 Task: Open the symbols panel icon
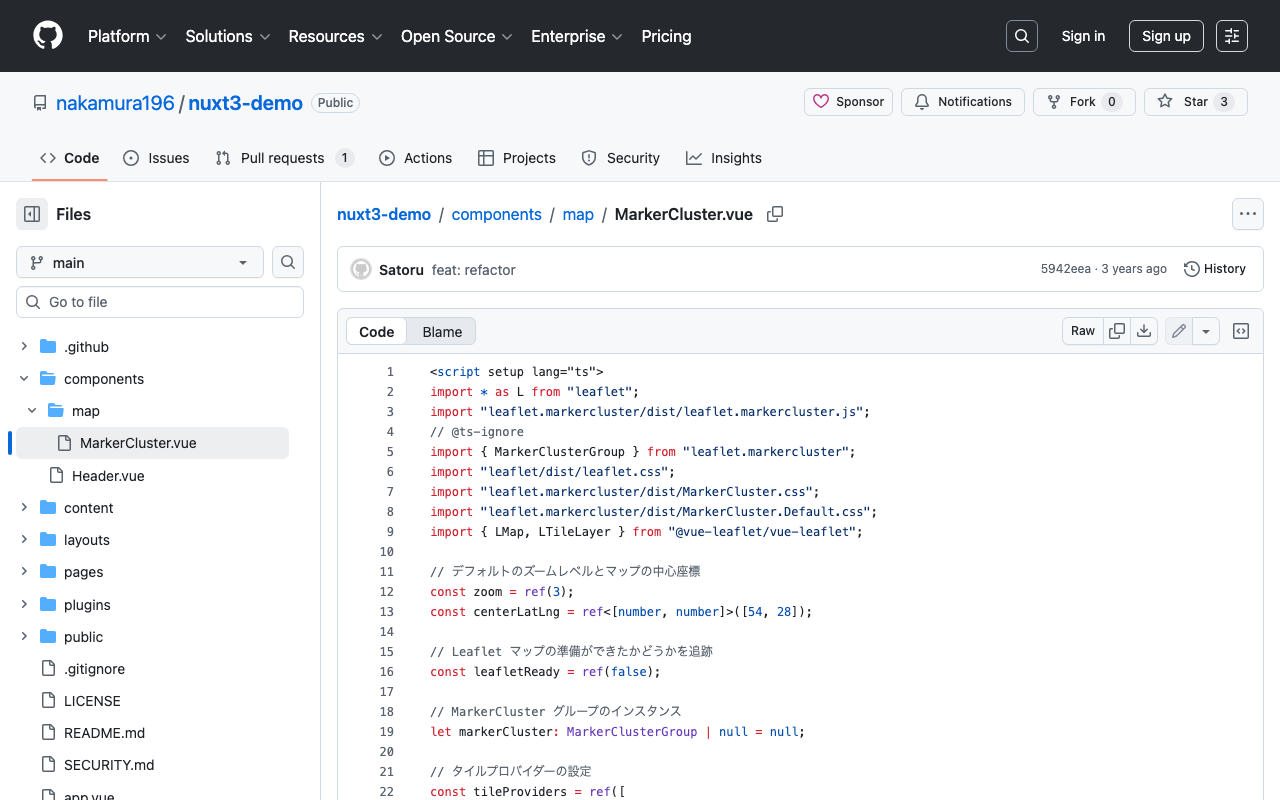click(1241, 331)
